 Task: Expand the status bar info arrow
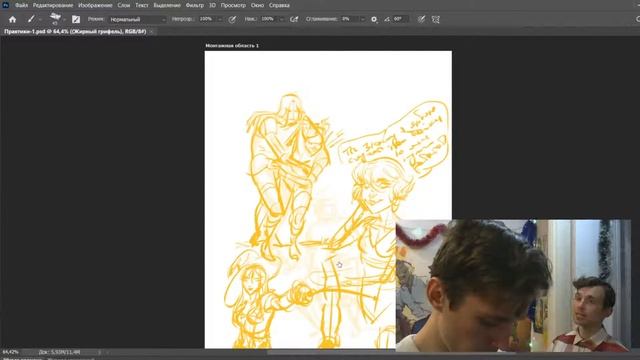click(x=99, y=352)
